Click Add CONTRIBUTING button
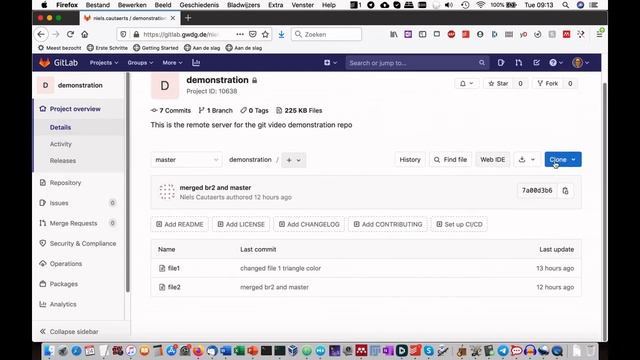This screenshot has height=360, width=640. [388, 224]
